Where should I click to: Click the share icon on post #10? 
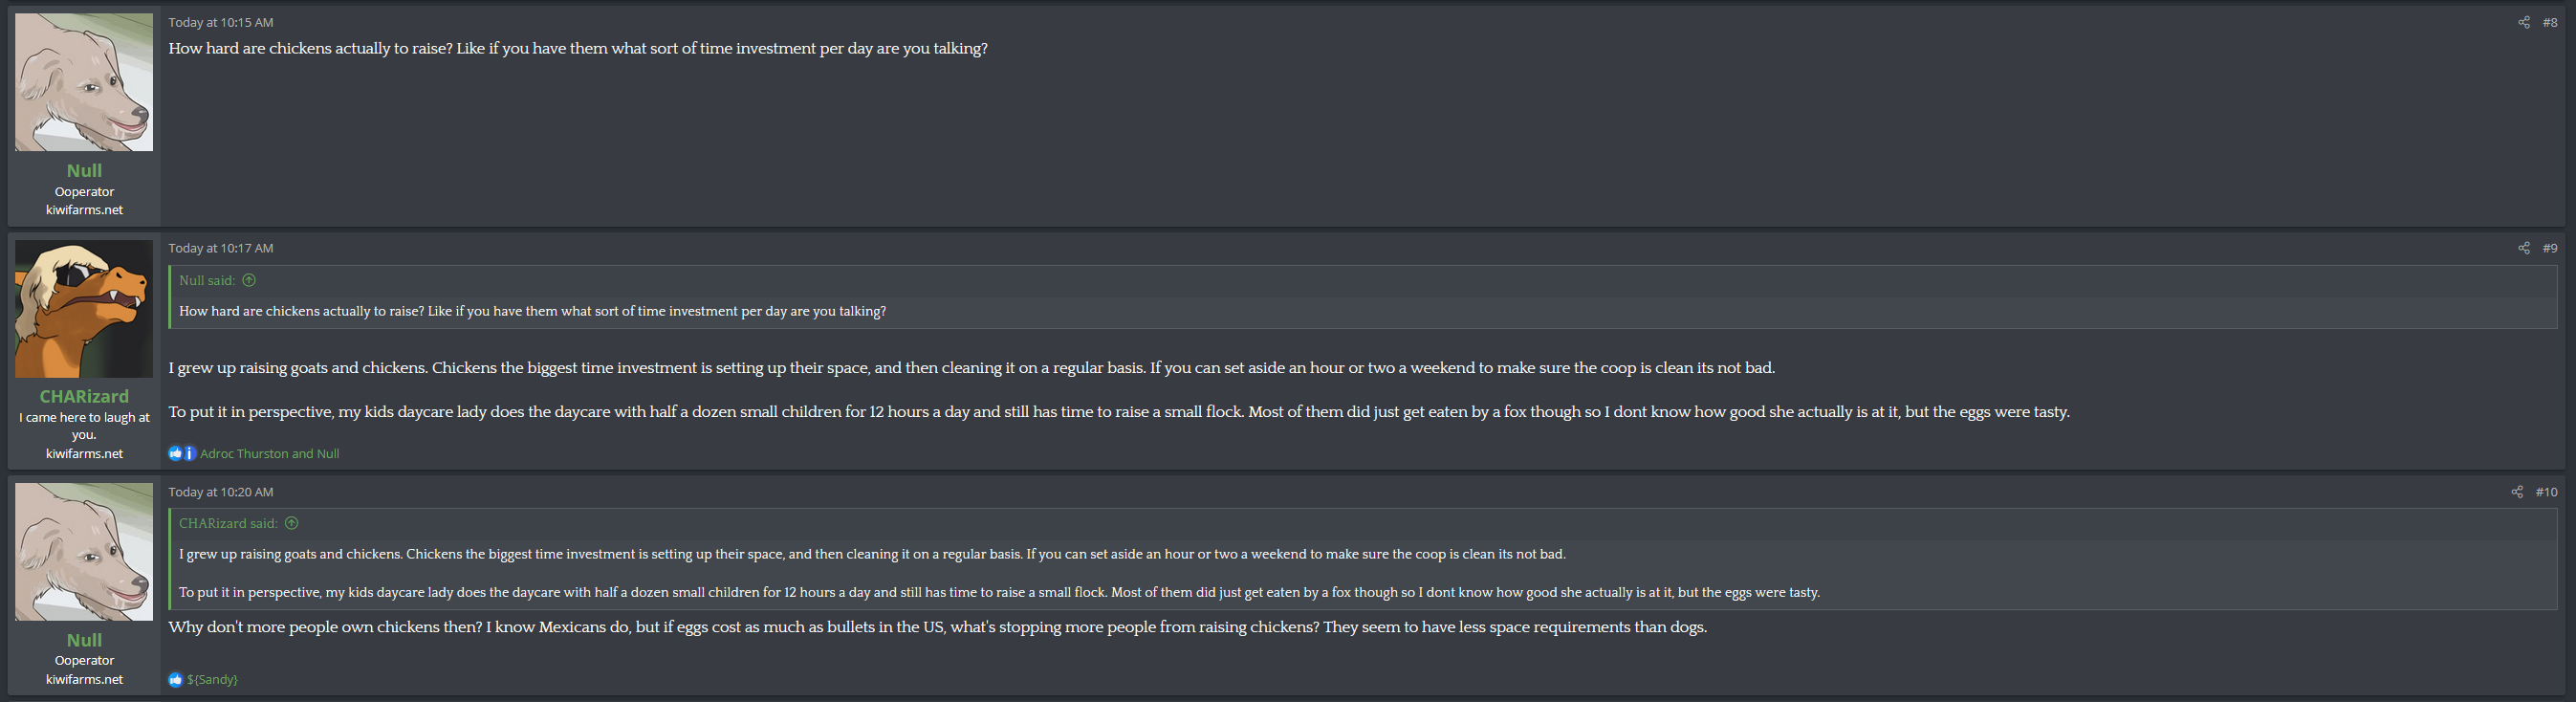[2517, 492]
